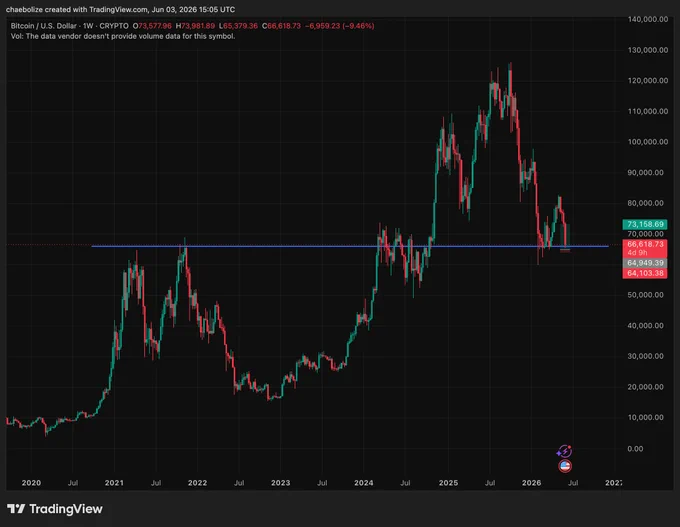Click the 80,000.00 price axis label
This screenshot has width=680, height=527.
tap(646, 203)
